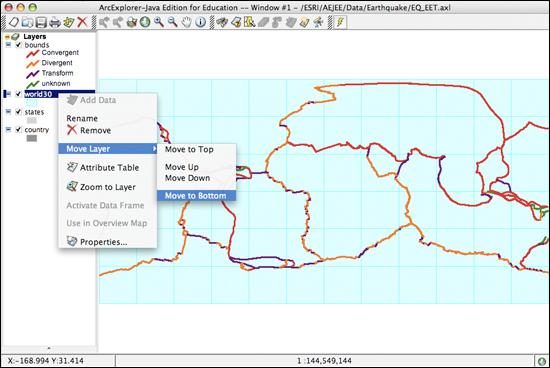
Task: Select the Pan hand tool
Action: tap(187, 22)
